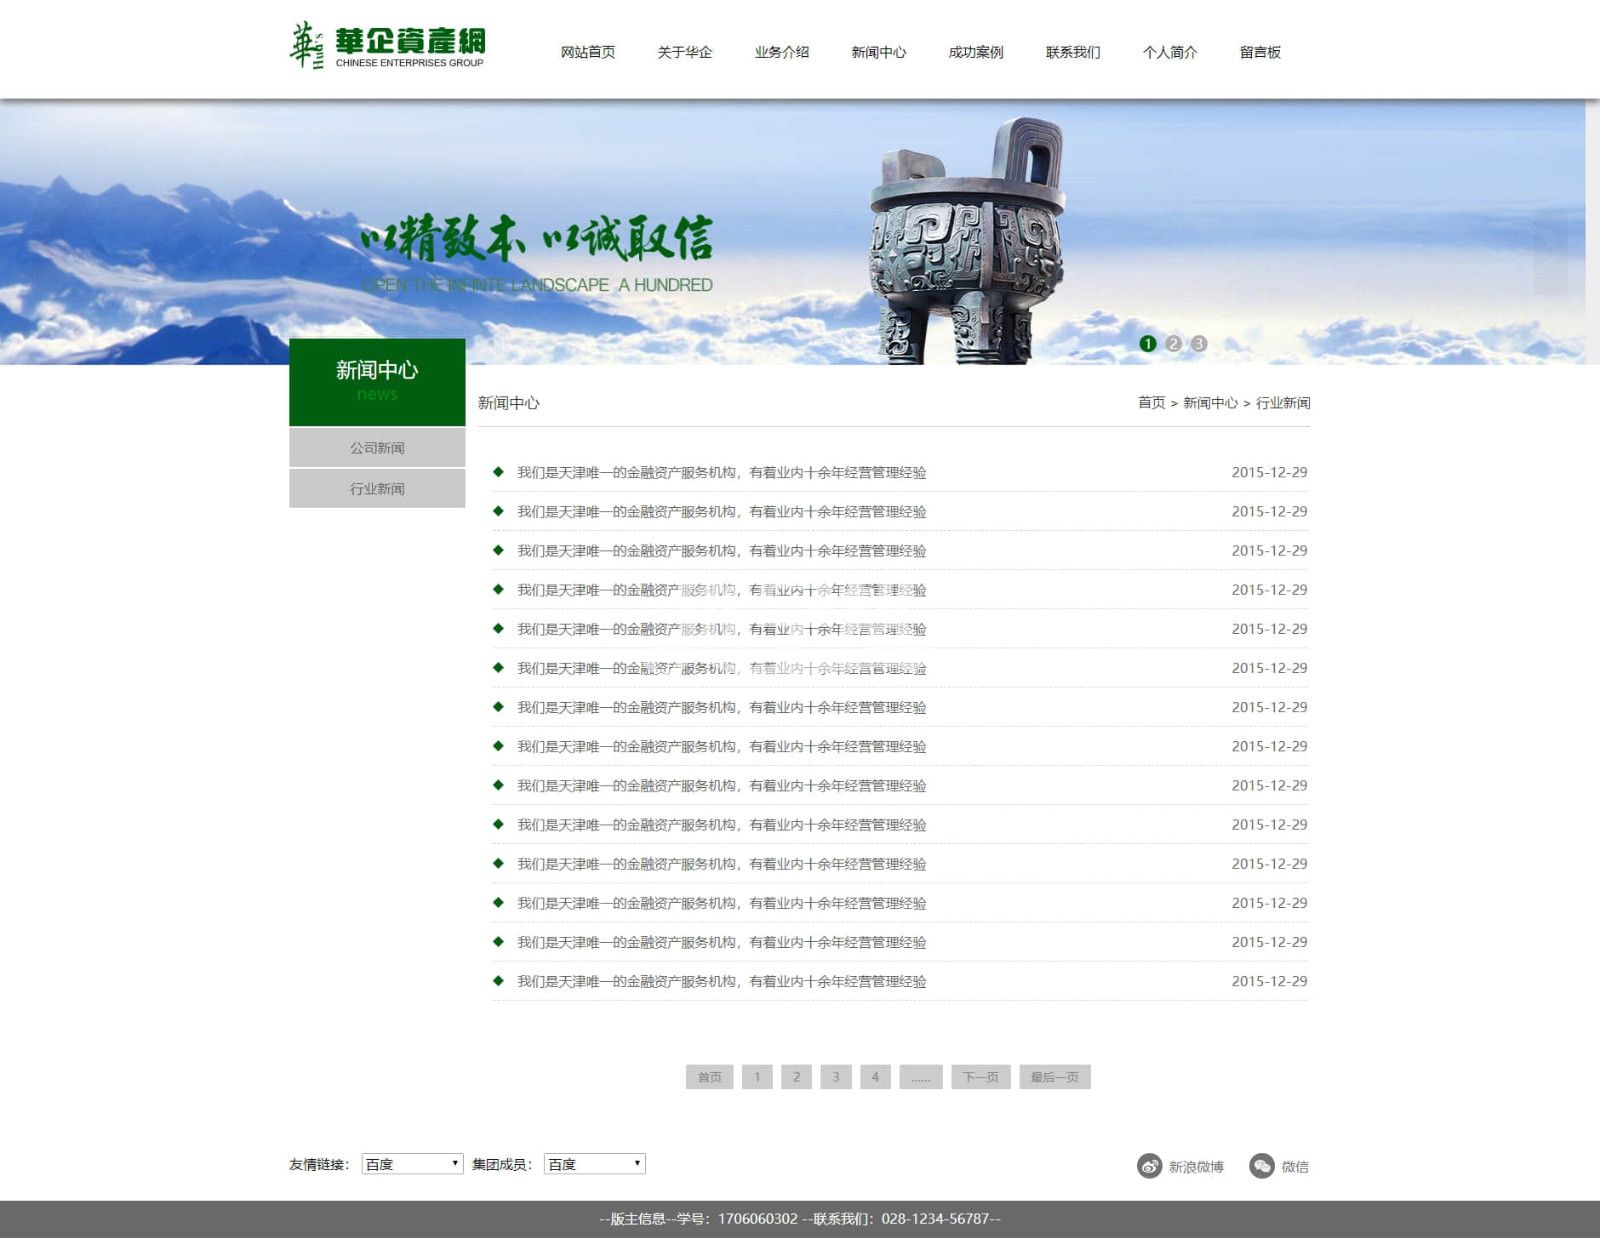Click the 华企资产网 logo
This screenshot has width=1600, height=1238.
click(387, 47)
